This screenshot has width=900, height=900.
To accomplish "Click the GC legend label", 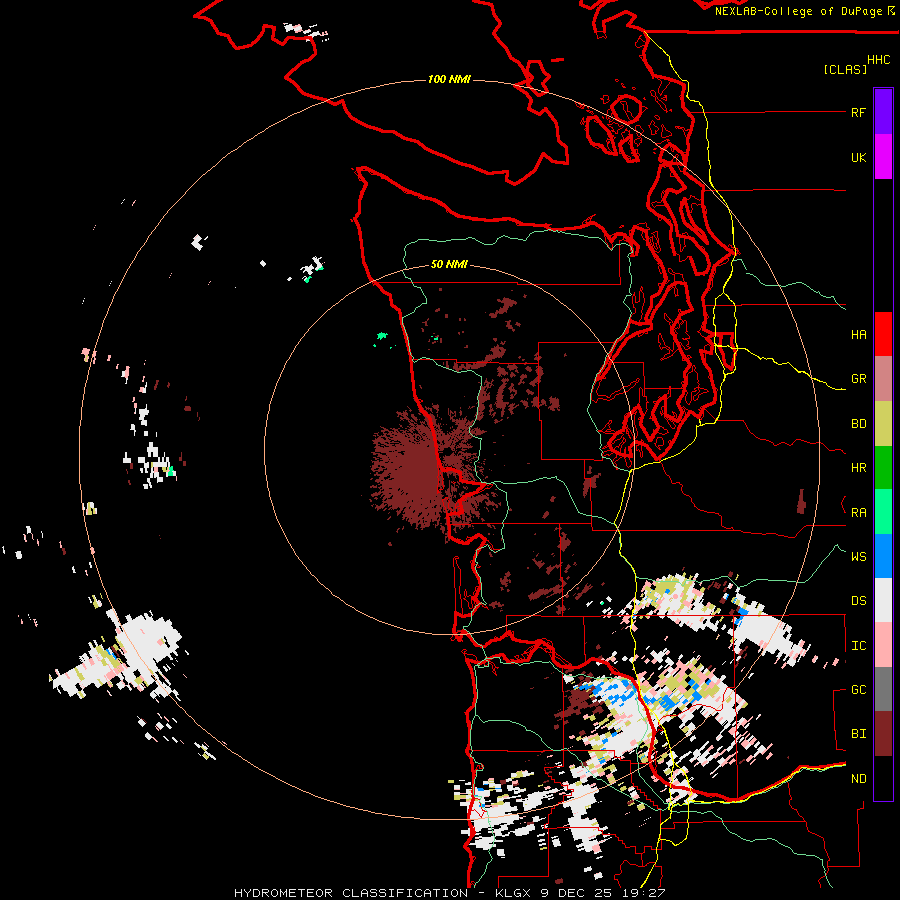I will coord(858,690).
